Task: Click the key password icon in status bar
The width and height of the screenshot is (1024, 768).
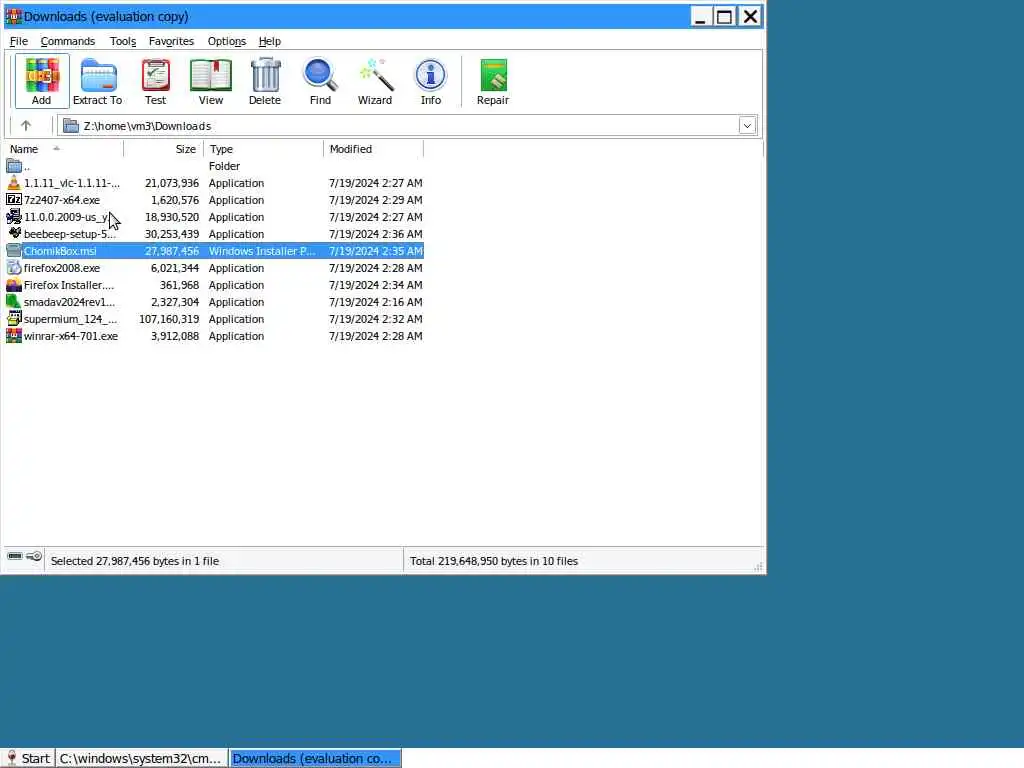Action: pos(34,556)
